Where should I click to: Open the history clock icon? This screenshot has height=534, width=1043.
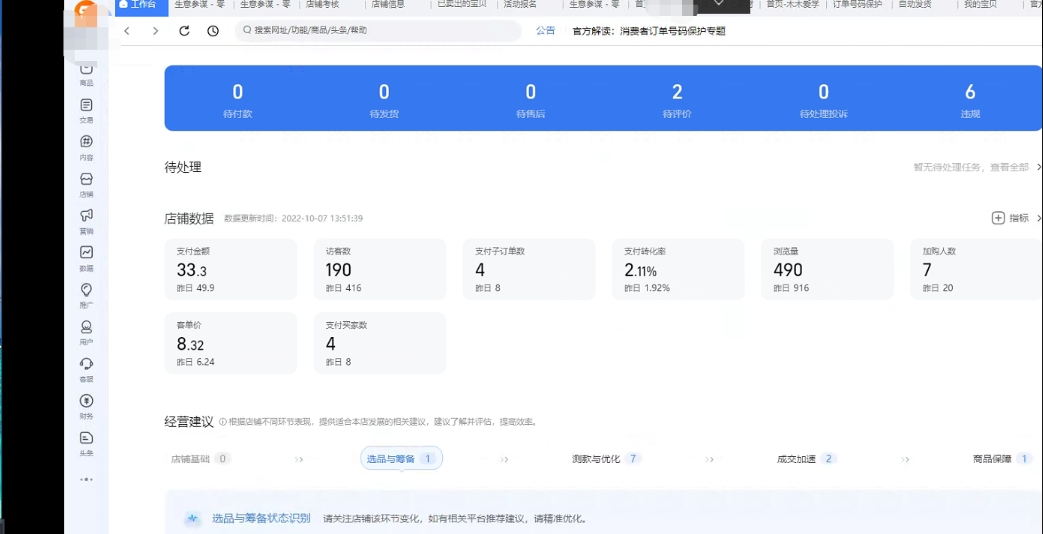click(x=213, y=31)
